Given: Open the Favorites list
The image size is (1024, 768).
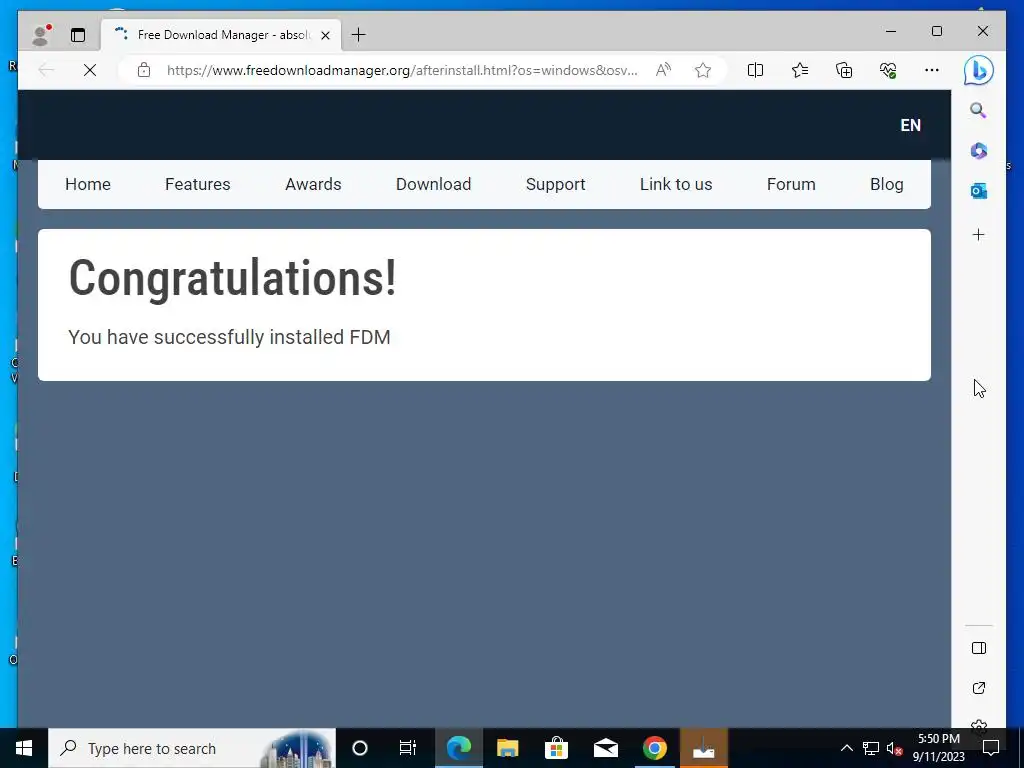Looking at the screenshot, I should click(800, 70).
